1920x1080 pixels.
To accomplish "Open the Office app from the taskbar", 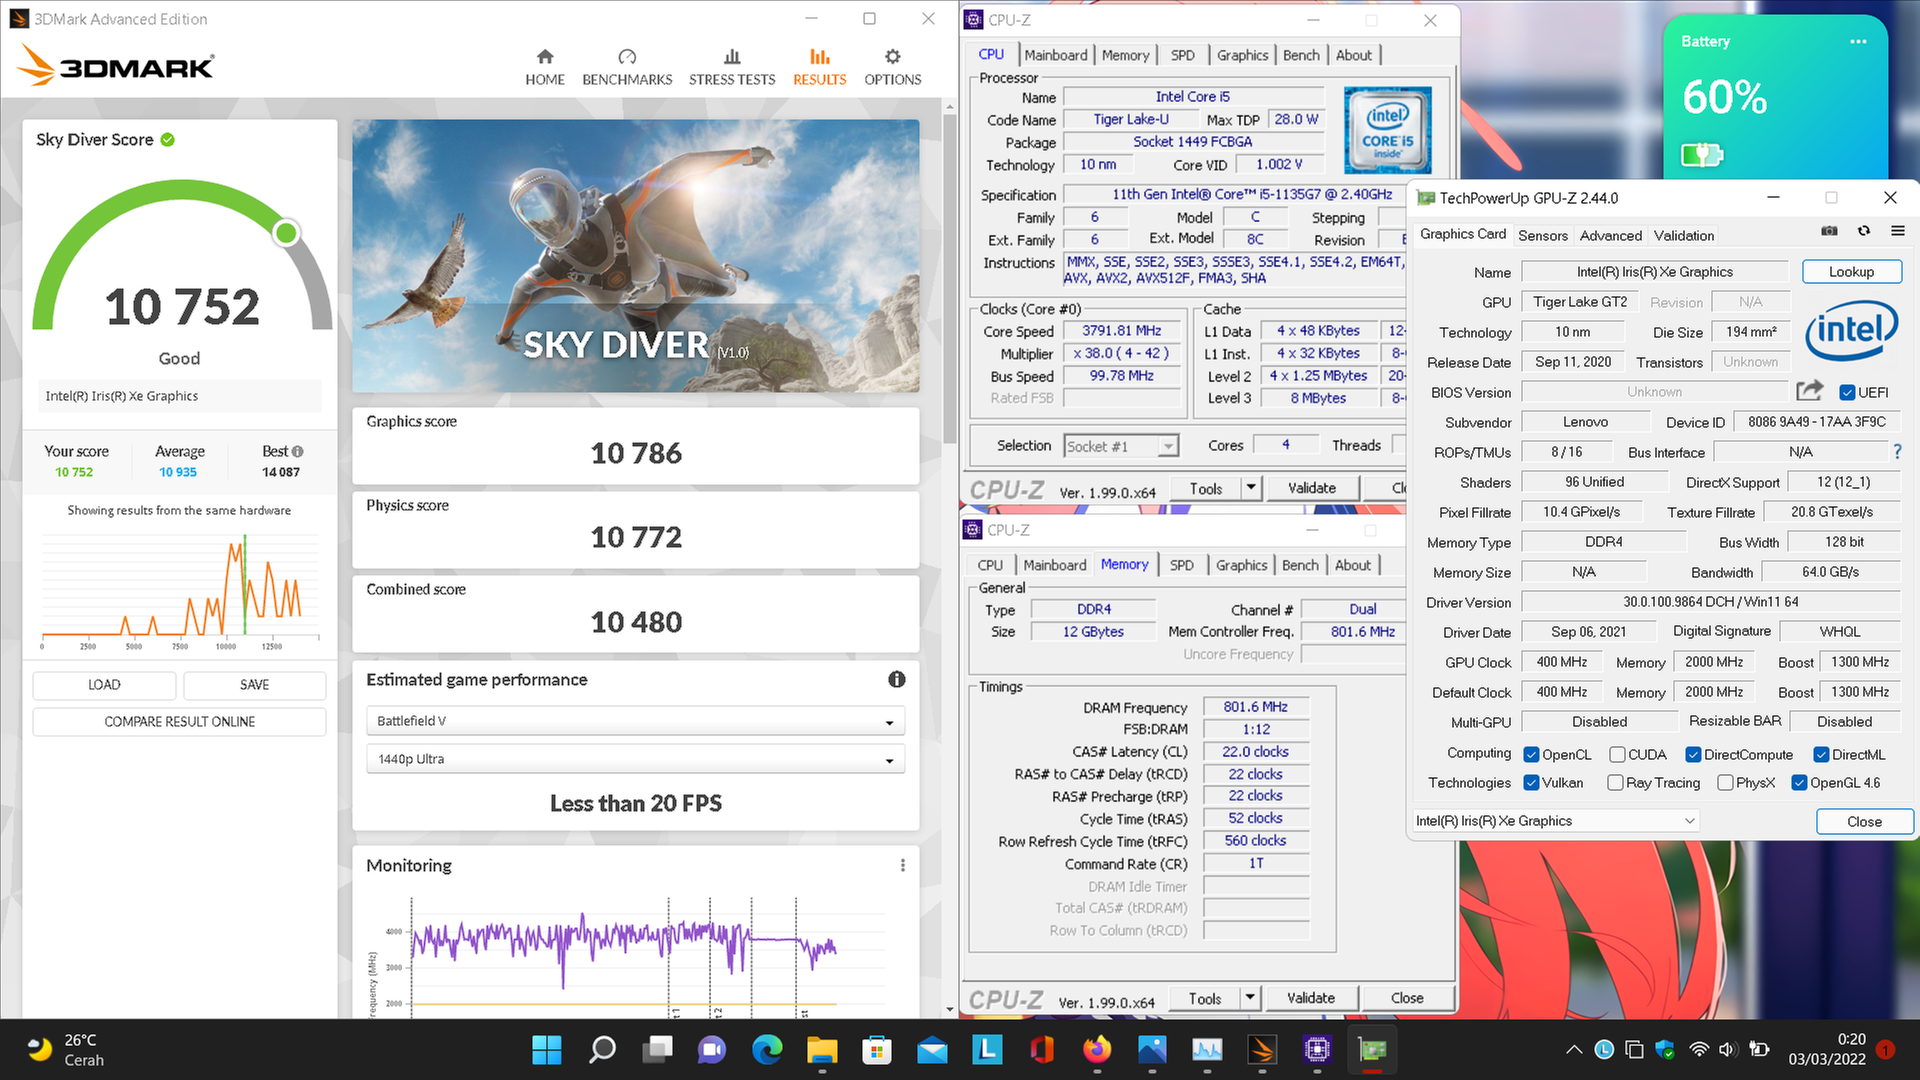I will 1042,1049.
